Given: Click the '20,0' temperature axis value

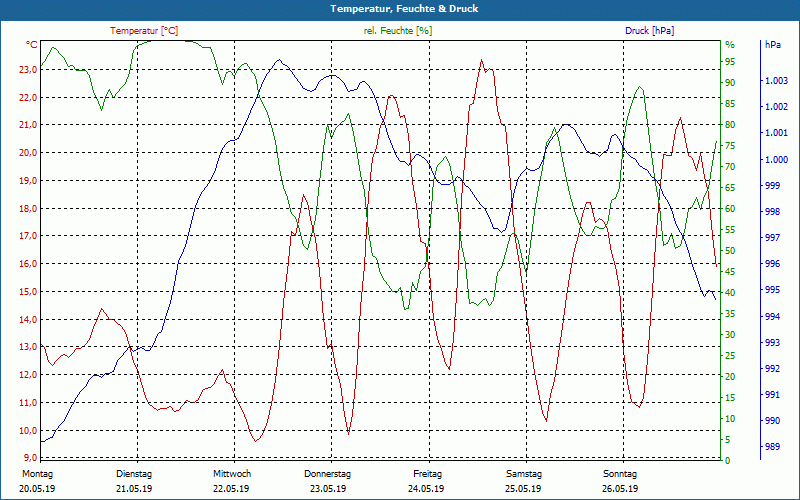Looking at the screenshot, I should click(x=28, y=153).
